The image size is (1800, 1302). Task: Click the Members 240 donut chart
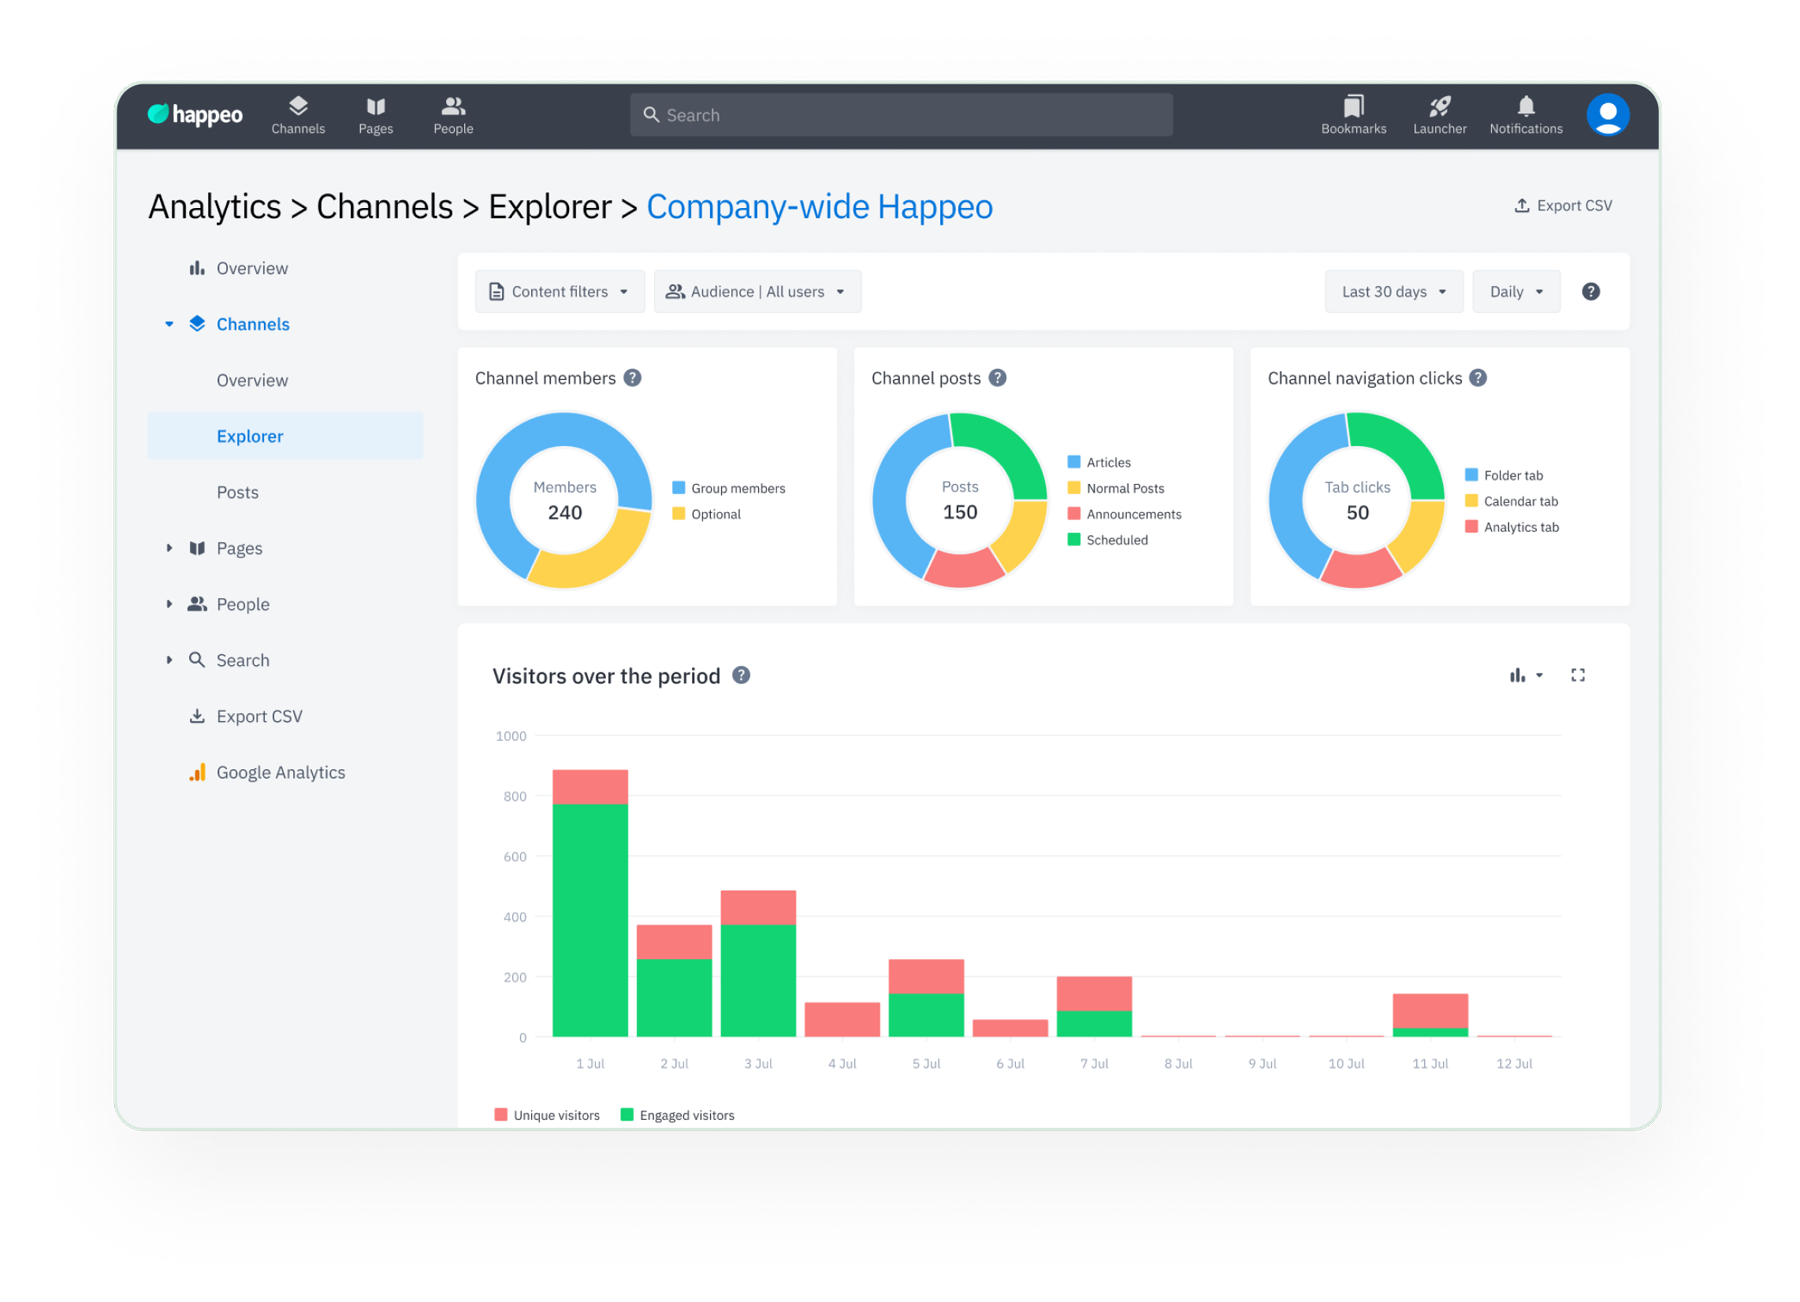[x=564, y=500]
